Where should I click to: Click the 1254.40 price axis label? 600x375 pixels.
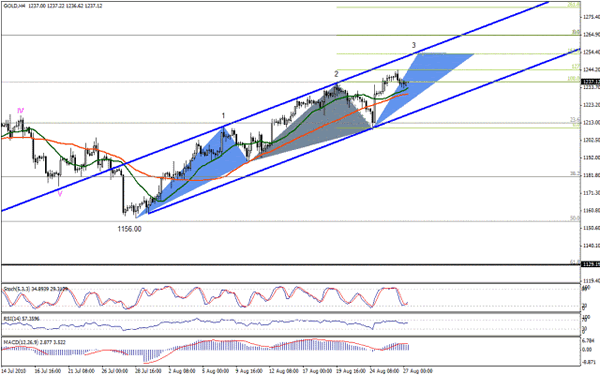pos(592,52)
